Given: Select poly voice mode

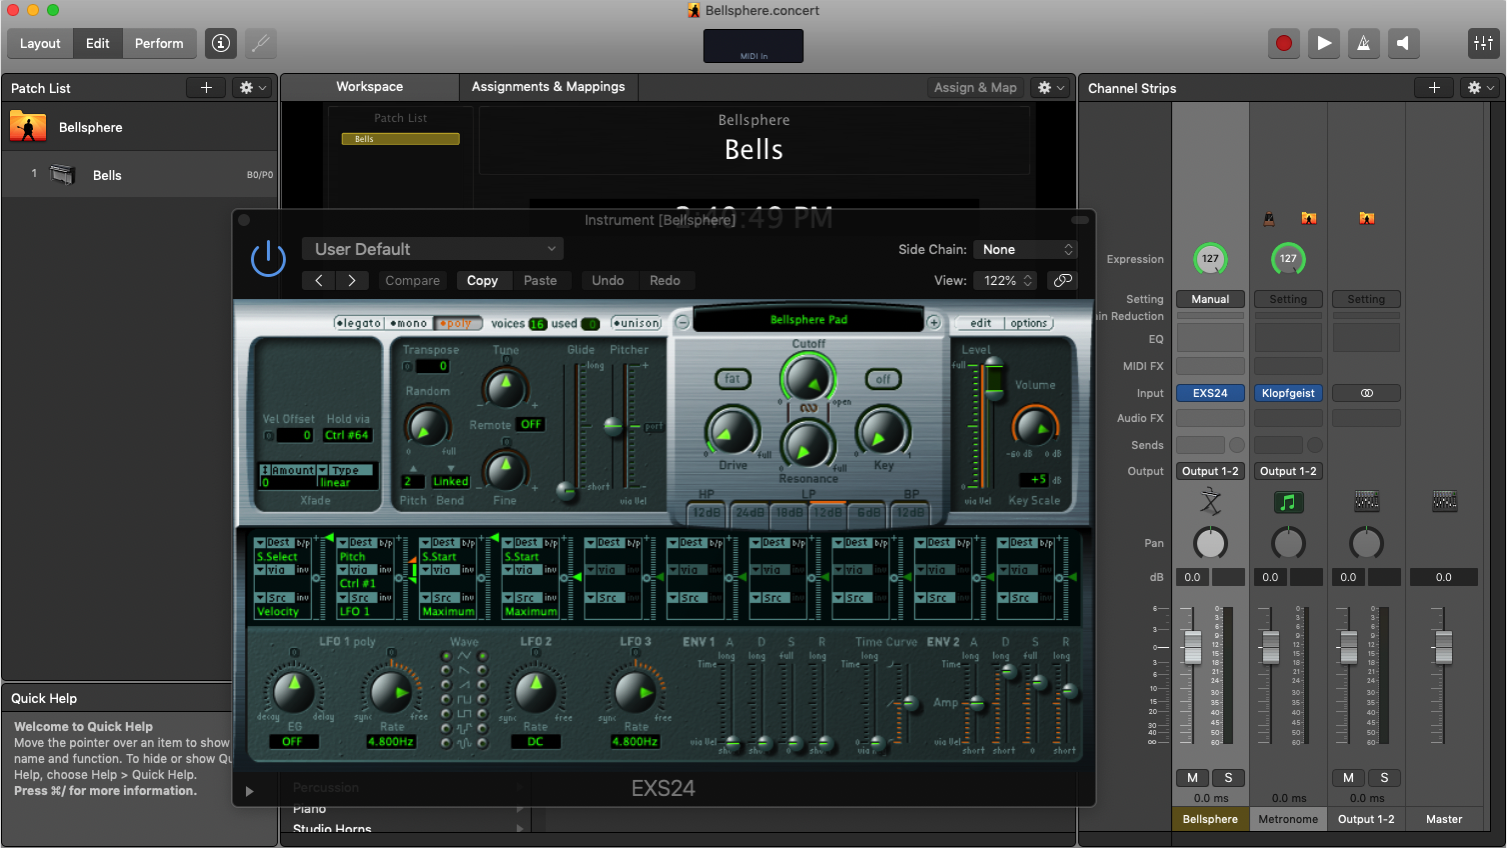Looking at the screenshot, I should 457,323.
